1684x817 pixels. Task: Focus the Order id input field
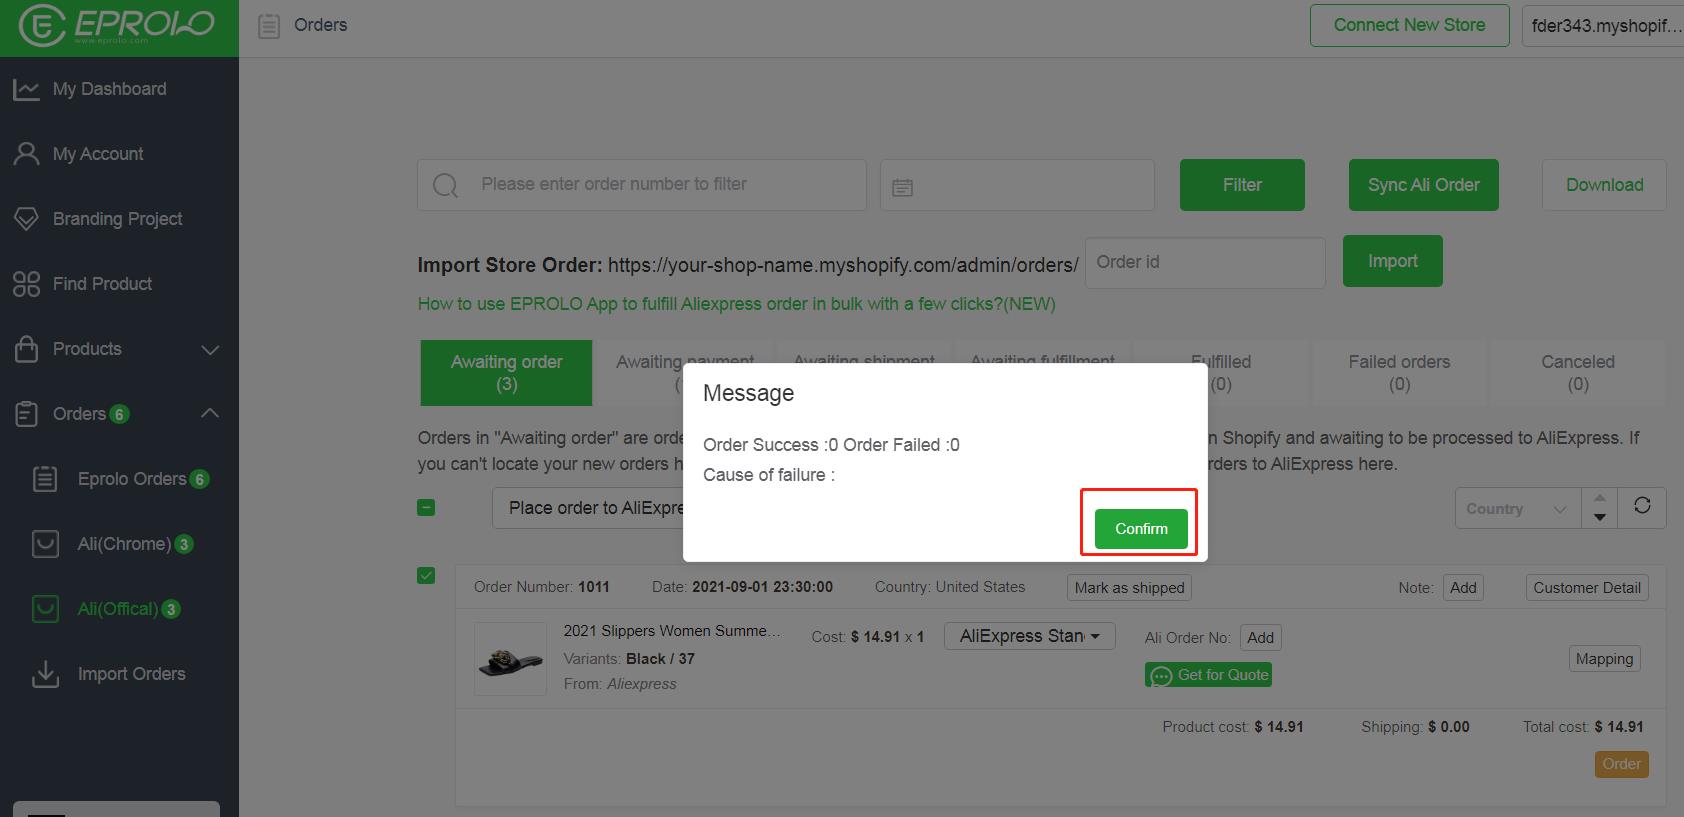(1205, 263)
